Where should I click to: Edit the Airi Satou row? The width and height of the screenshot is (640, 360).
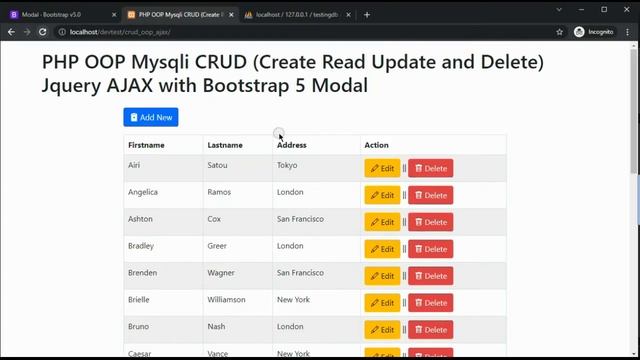pos(382,168)
